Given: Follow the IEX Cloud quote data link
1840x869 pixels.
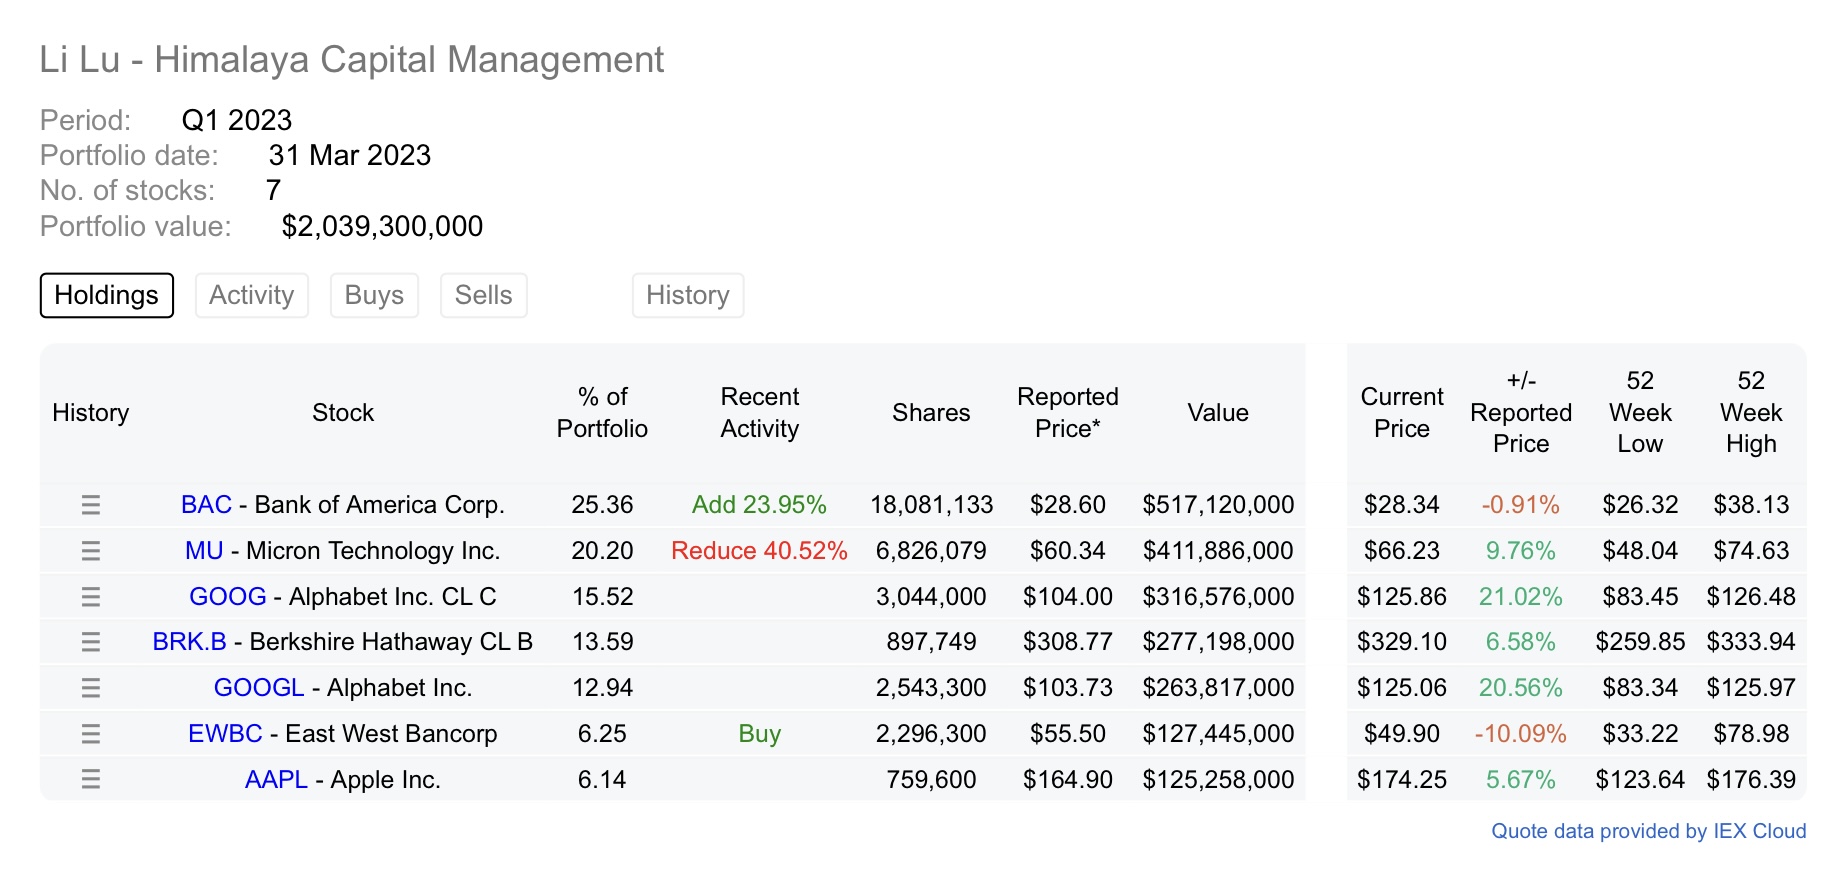Looking at the screenshot, I should (1649, 831).
